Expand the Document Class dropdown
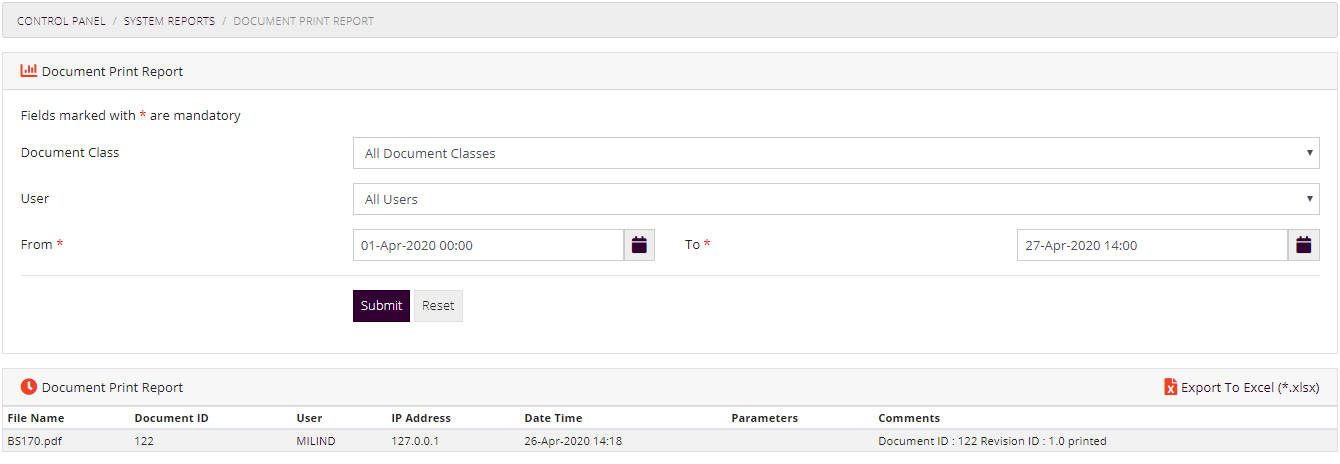 (836, 153)
